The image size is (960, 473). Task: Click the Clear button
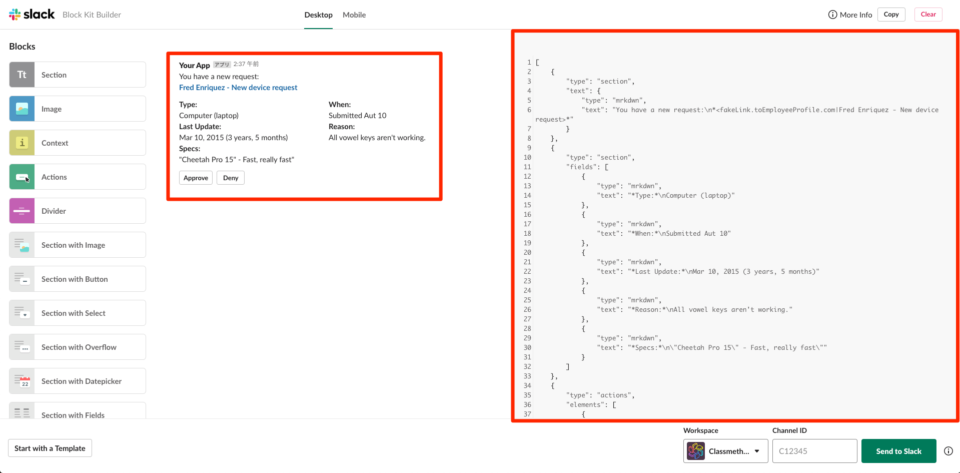tap(928, 15)
